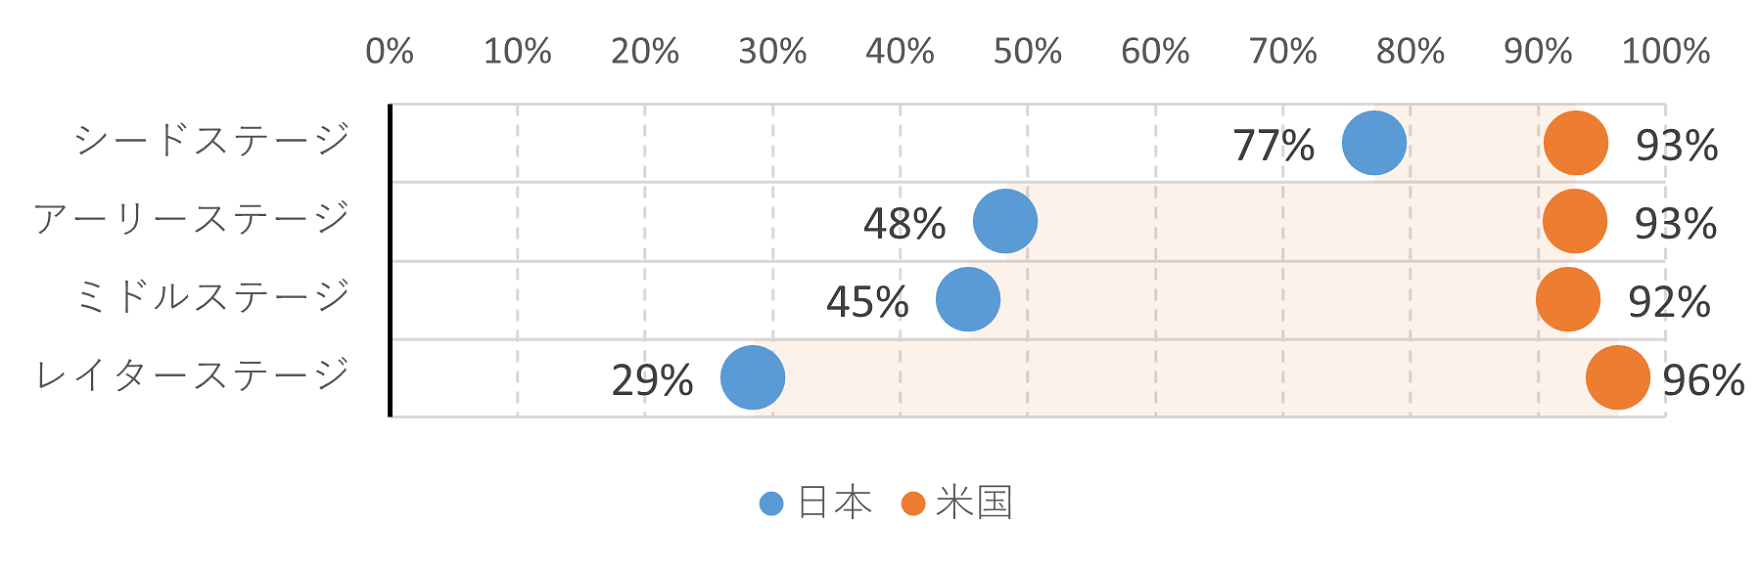
Task: Select the 日本 legend text
Action: [835, 502]
